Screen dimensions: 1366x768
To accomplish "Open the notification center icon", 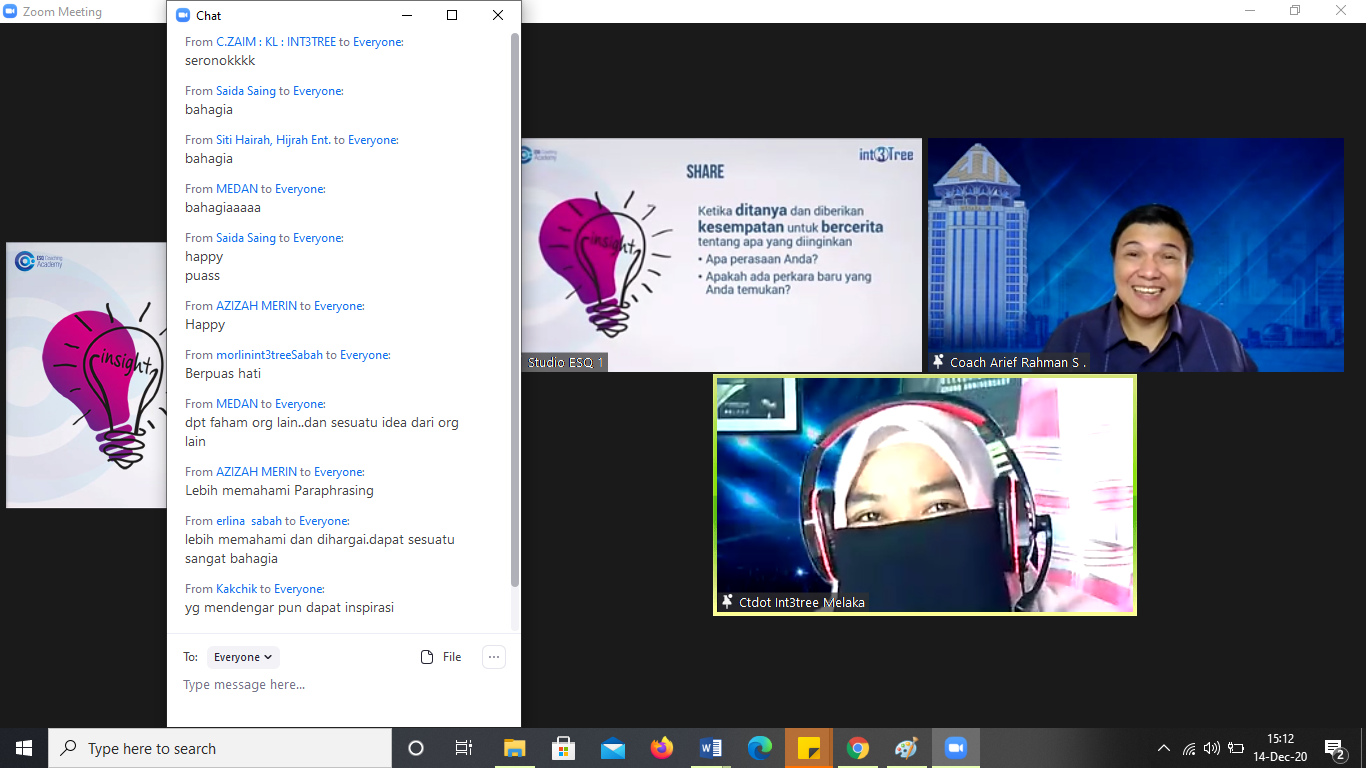I will (x=1334, y=748).
